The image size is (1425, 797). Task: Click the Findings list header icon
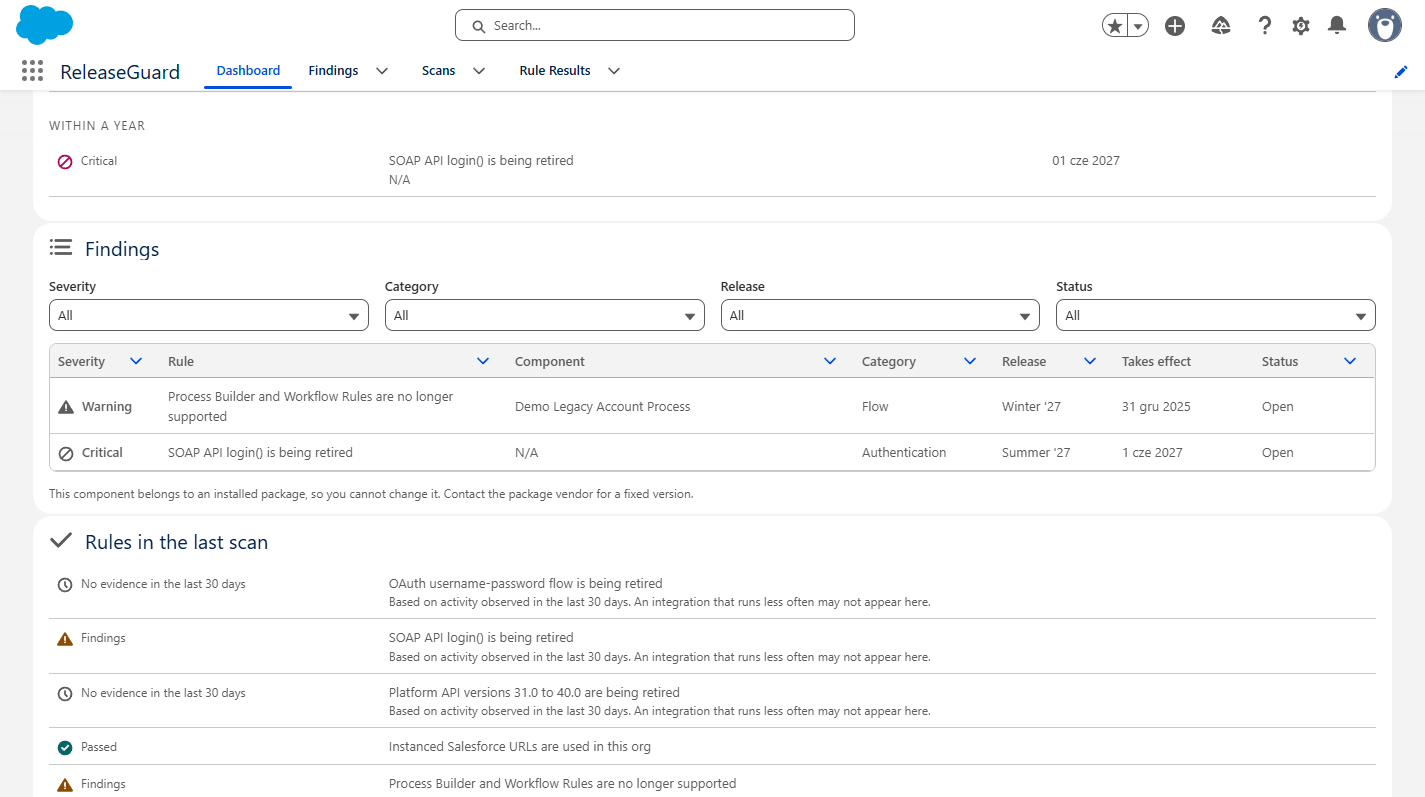(x=61, y=247)
